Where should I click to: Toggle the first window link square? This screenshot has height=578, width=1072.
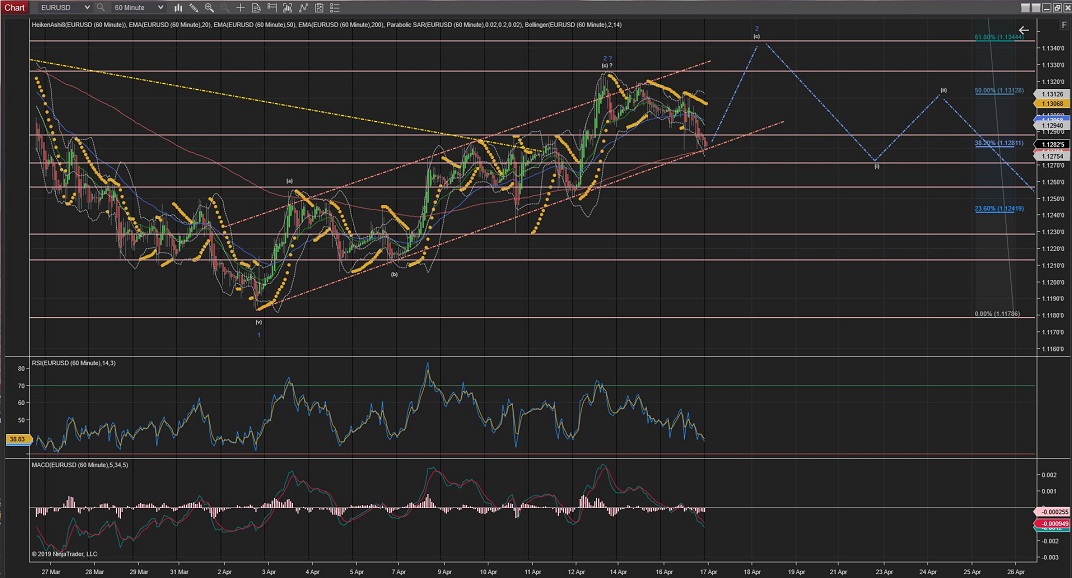1025,8
